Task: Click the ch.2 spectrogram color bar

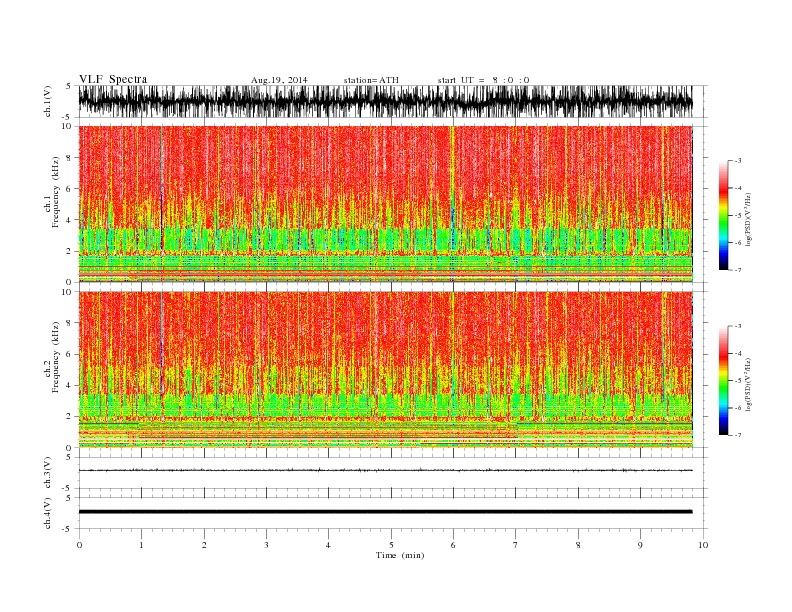Action: pyautogui.click(x=723, y=380)
